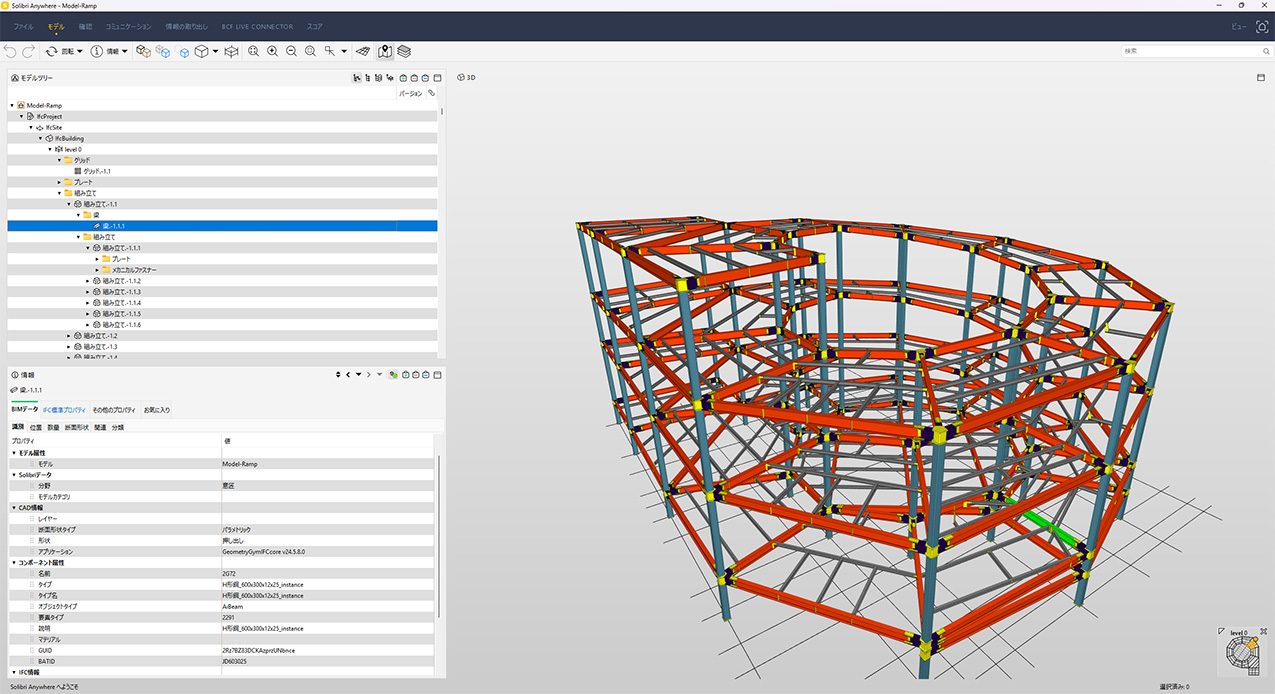Click the fit-to-view zoom icon
This screenshot has width=1275, height=694.
(253, 51)
